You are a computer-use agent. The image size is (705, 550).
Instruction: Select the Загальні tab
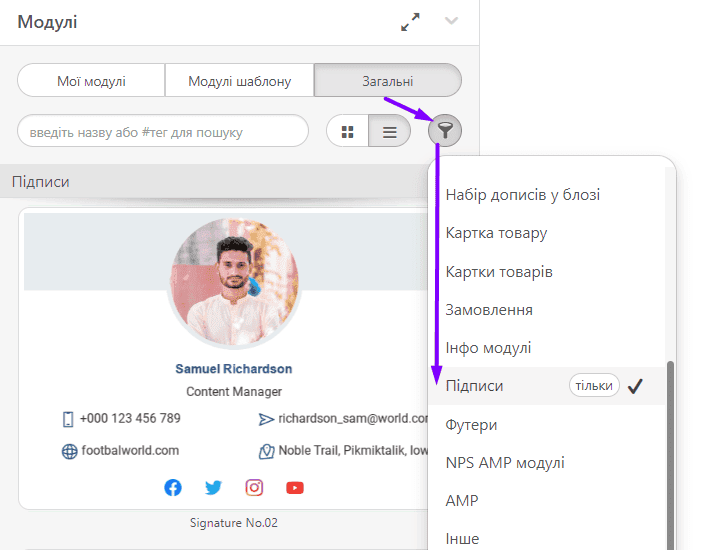tap(387, 81)
